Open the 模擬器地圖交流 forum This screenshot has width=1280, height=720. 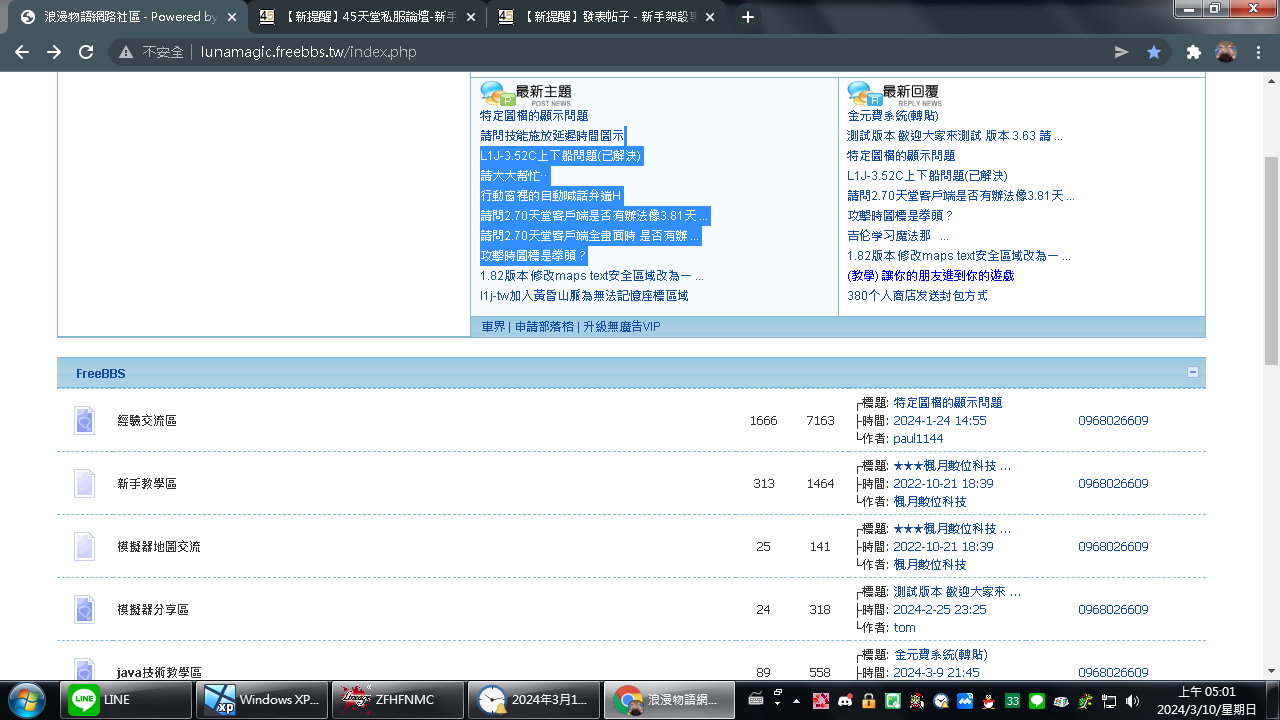coord(159,547)
